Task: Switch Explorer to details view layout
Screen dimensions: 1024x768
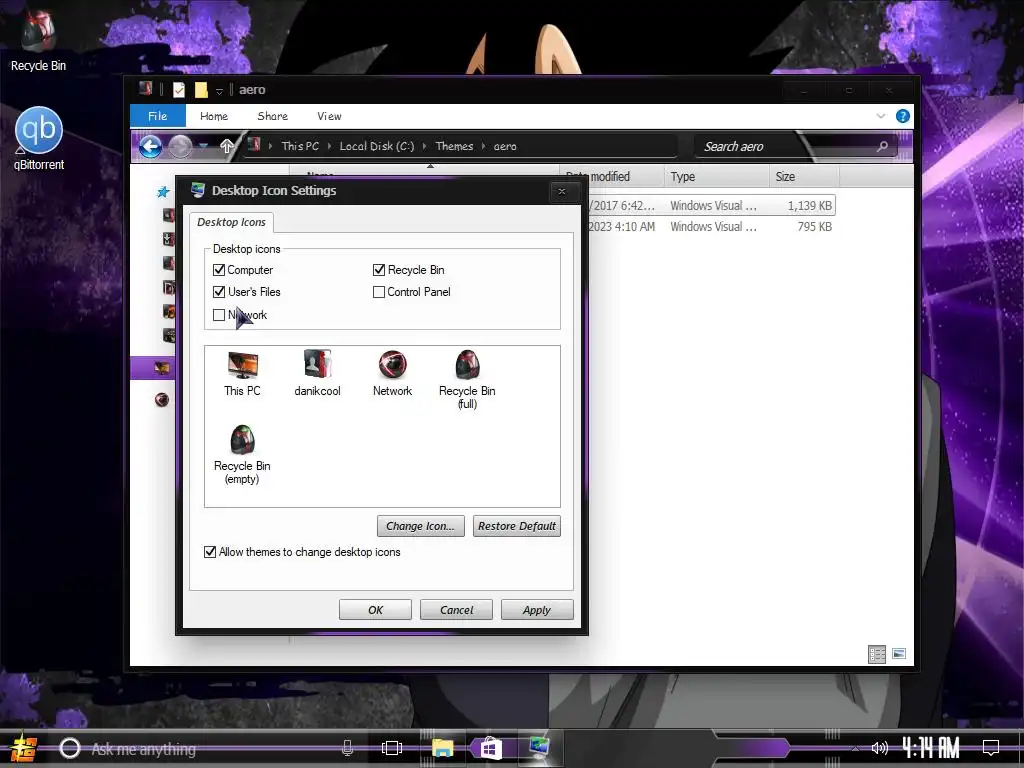Action: (876, 654)
